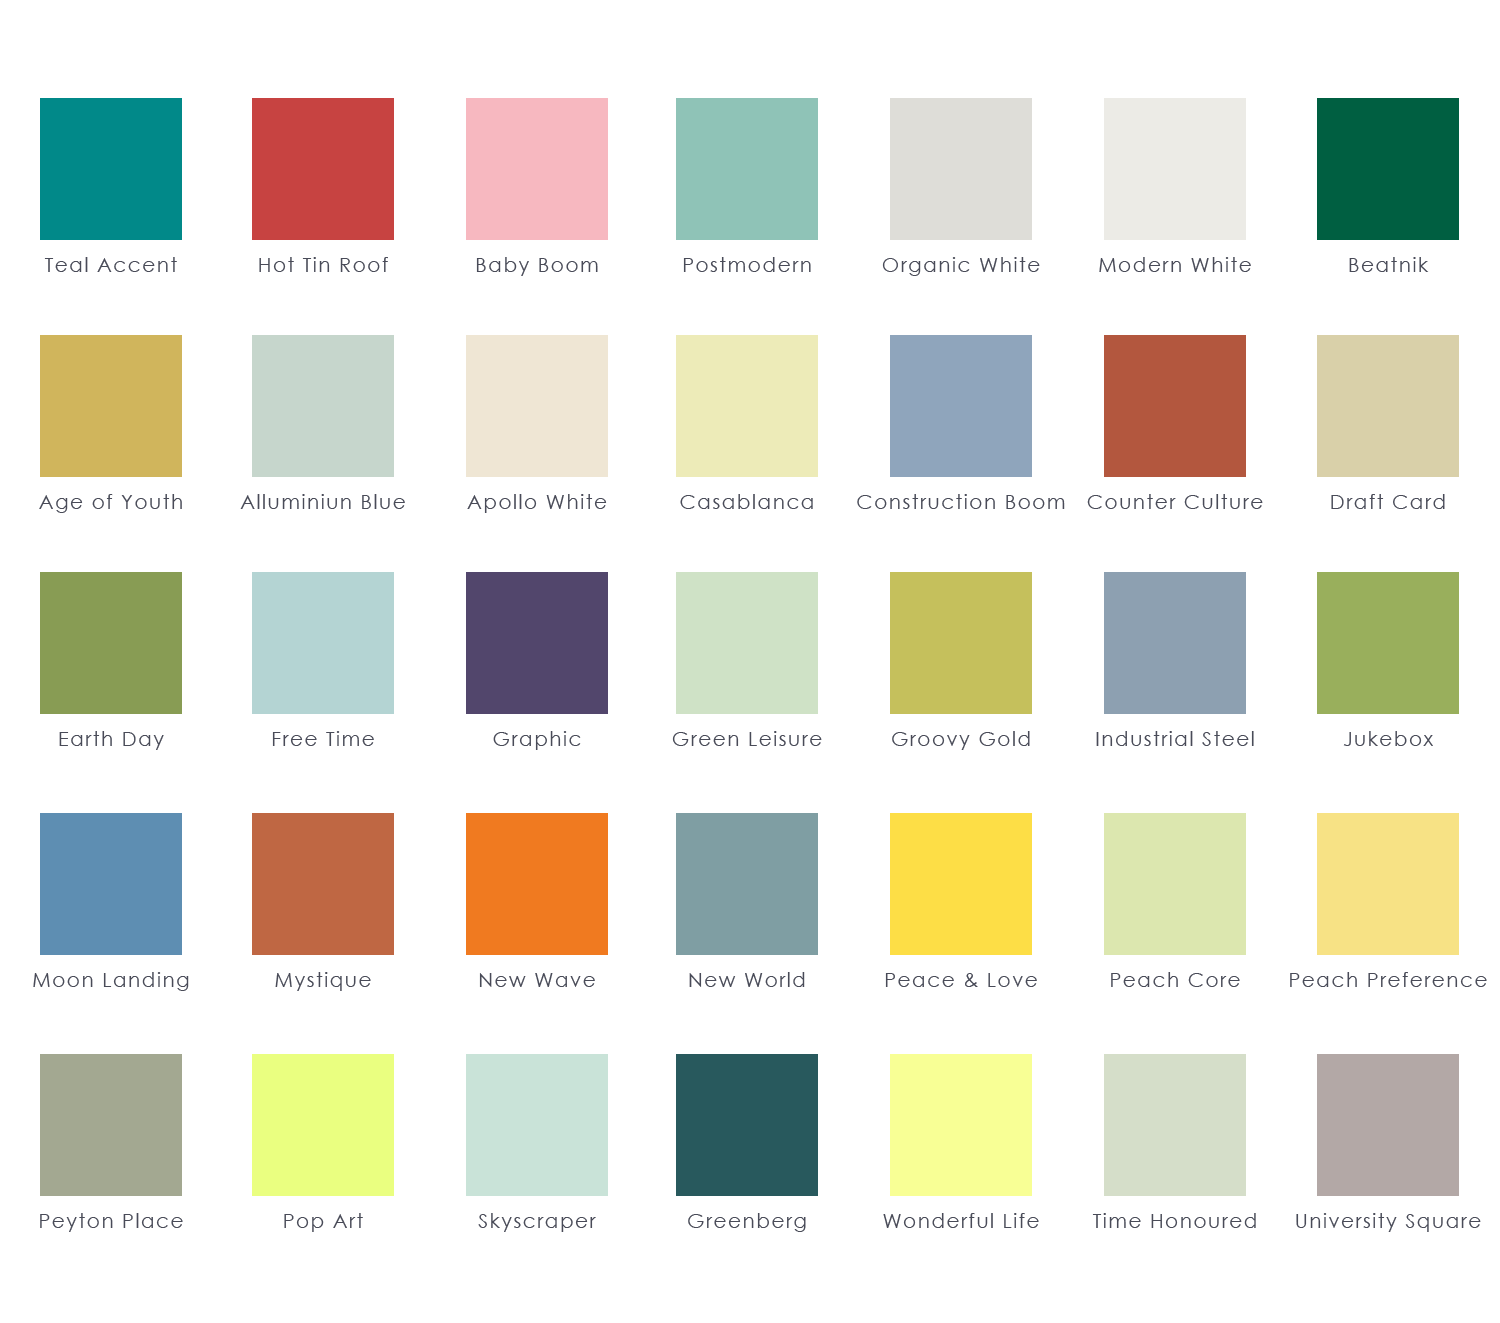Choose the Industrial Steel swatch
Image resolution: width=1500 pixels, height=1323 pixels.
tap(1175, 643)
